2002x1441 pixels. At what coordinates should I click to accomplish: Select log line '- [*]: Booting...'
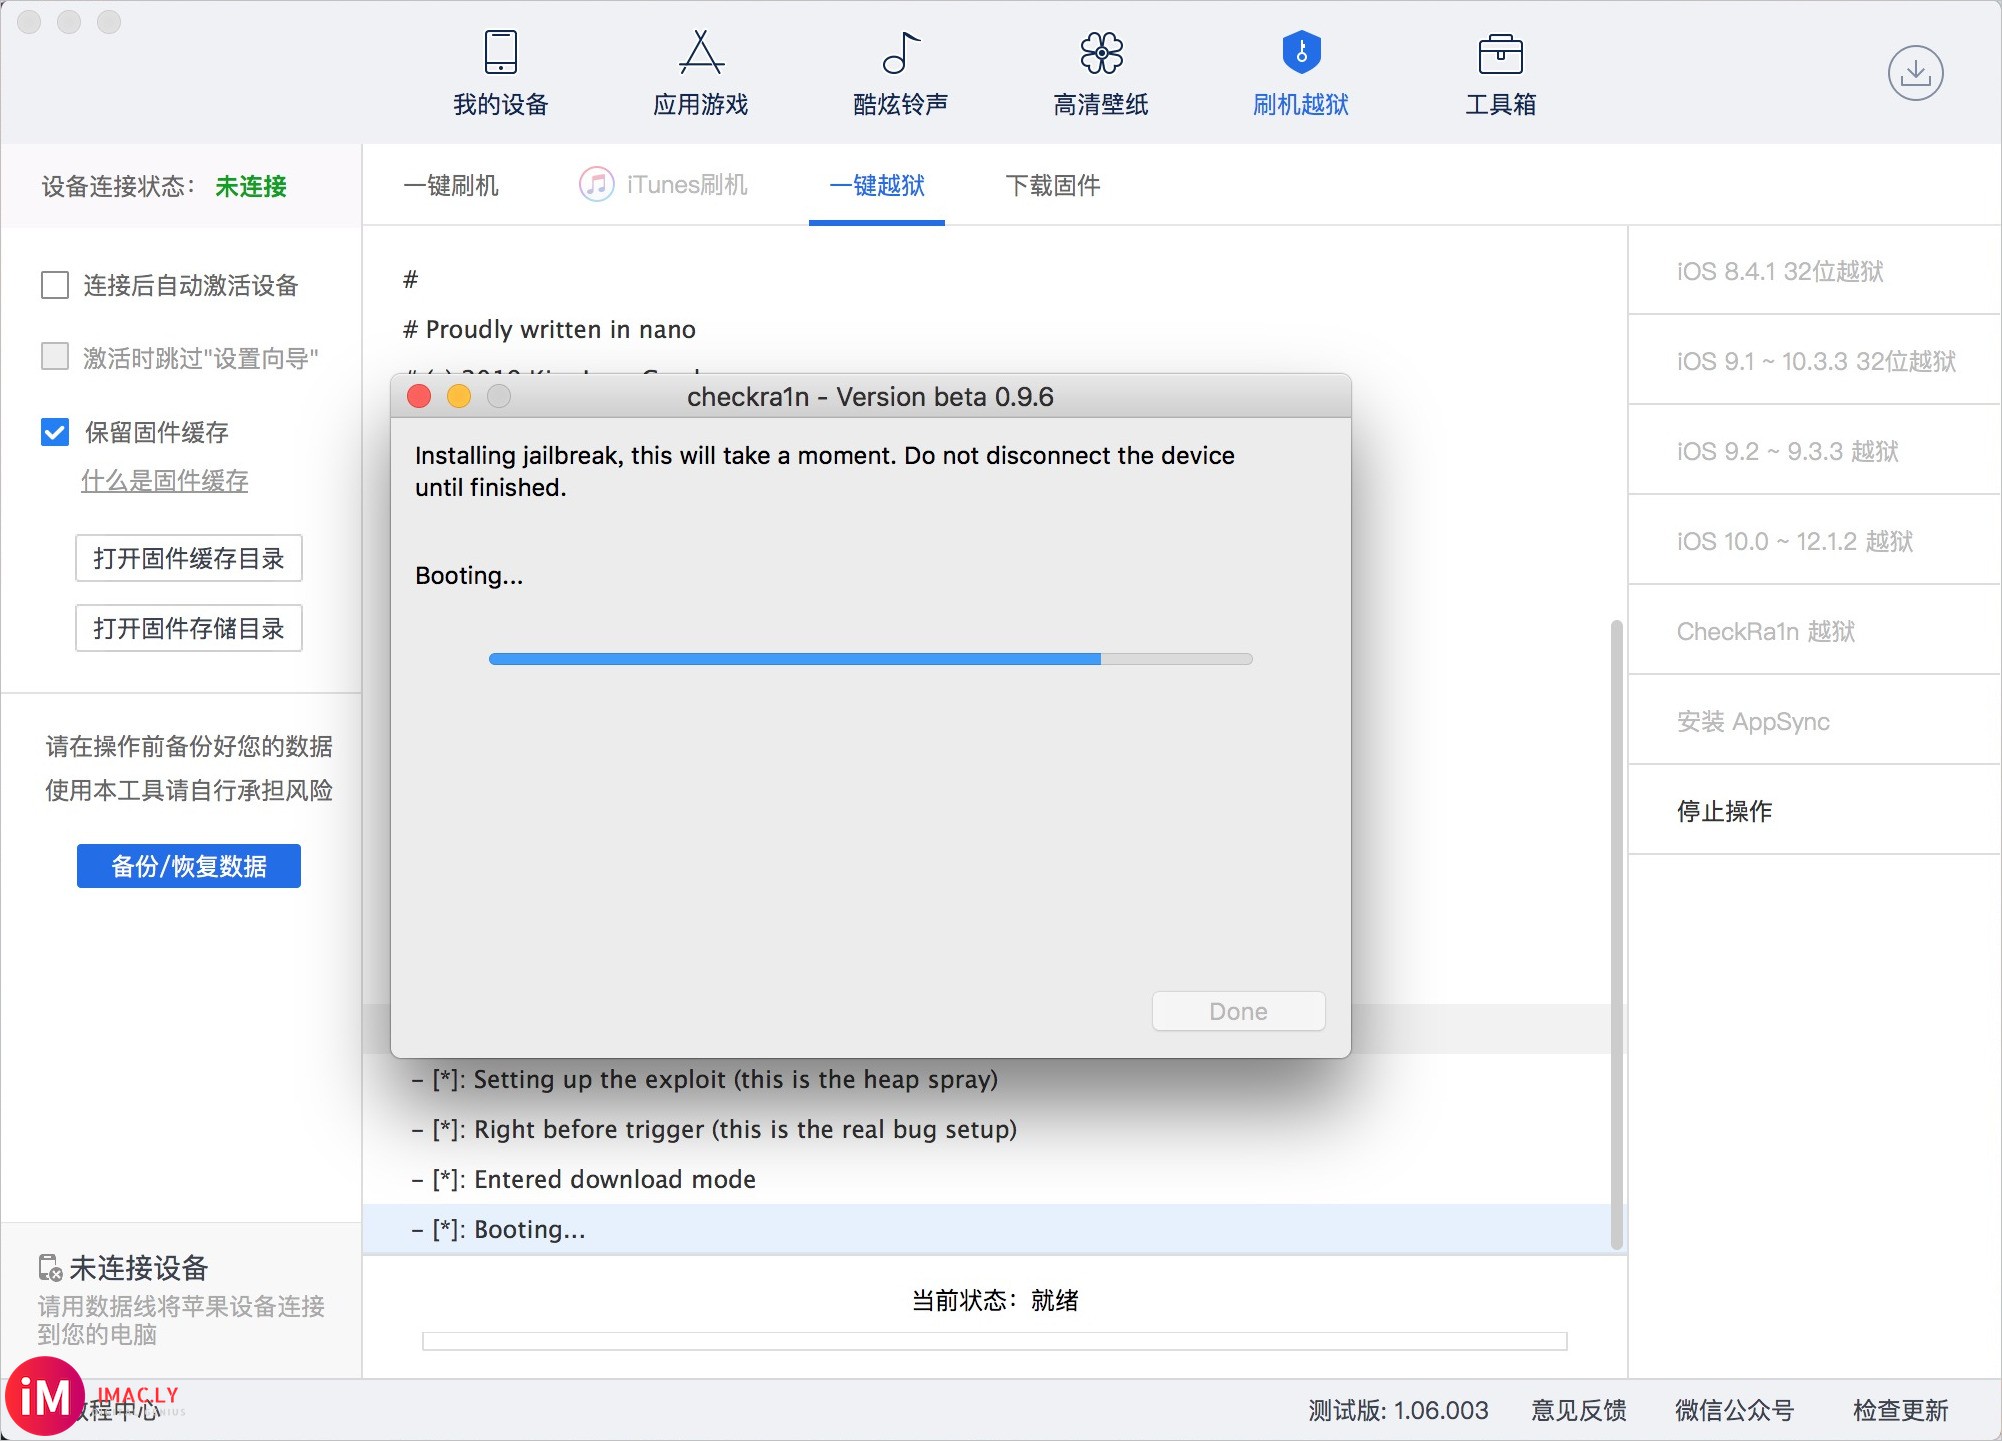click(x=988, y=1229)
